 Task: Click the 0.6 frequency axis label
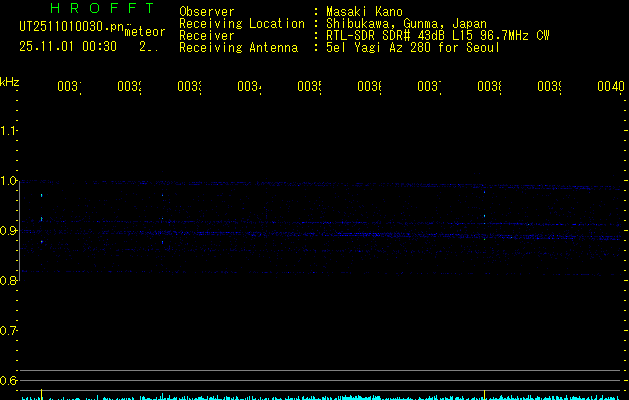point(9,381)
